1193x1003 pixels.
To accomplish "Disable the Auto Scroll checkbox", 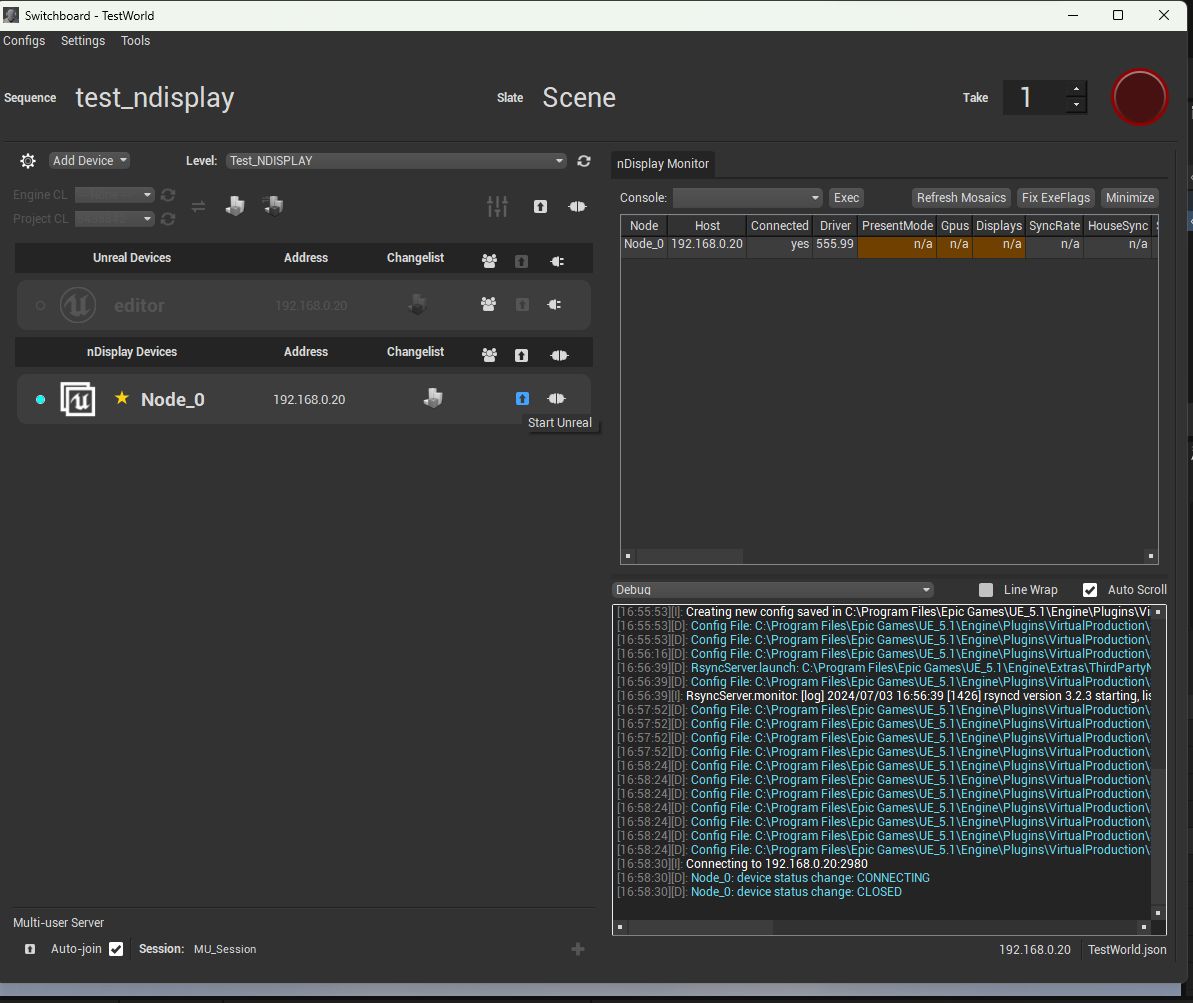I will (x=1090, y=590).
